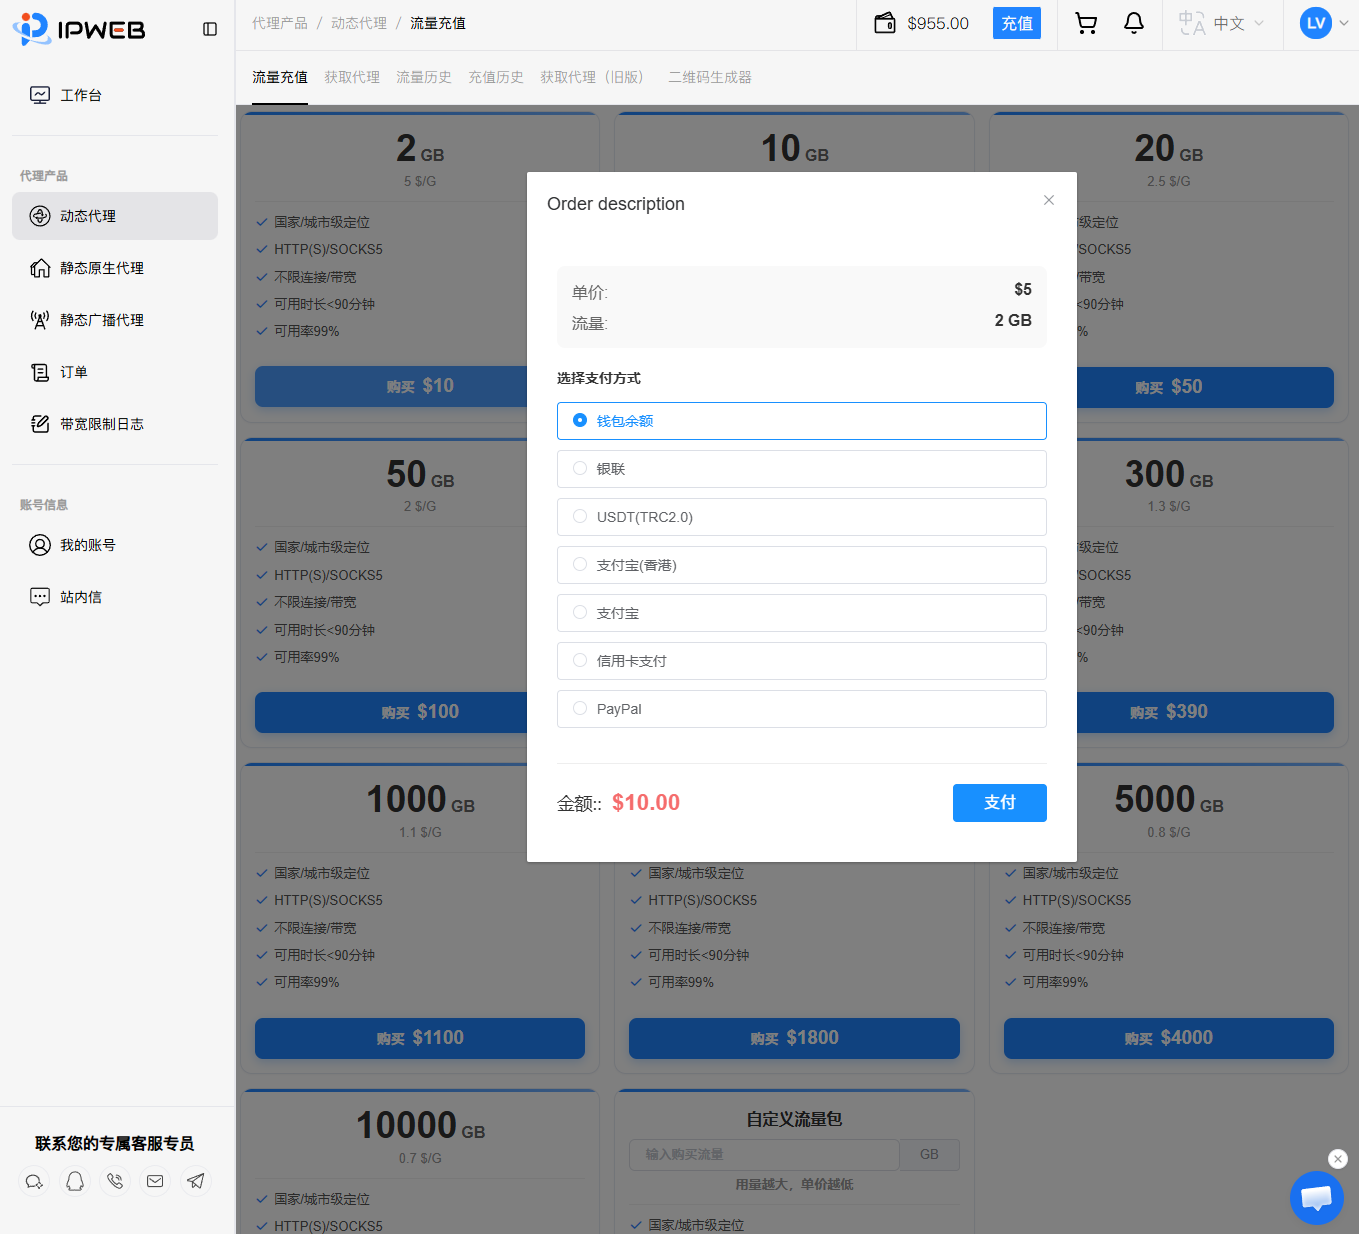Switch to the 流量充值 tab

click(x=280, y=77)
